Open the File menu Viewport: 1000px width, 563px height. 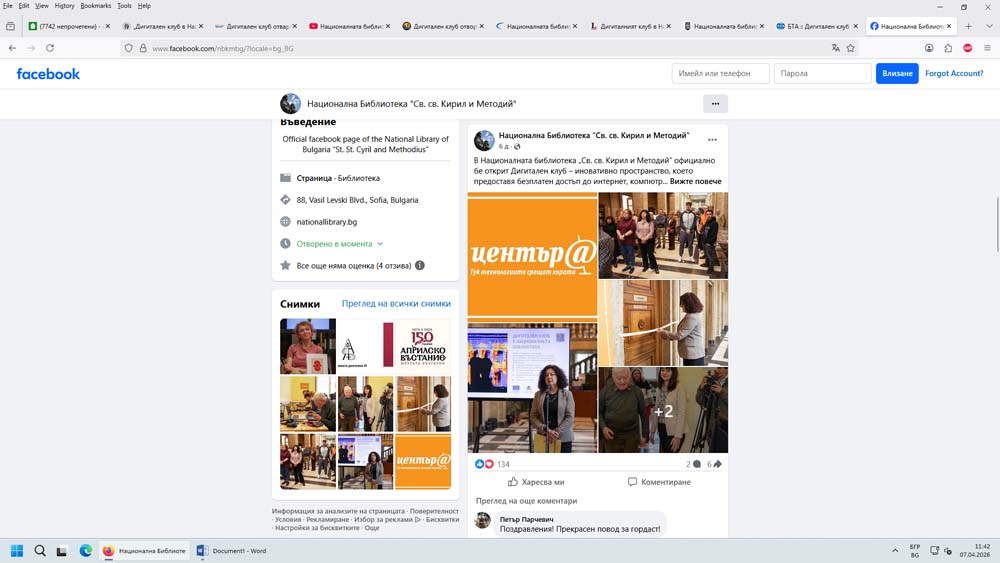click(x=8, y=6)
